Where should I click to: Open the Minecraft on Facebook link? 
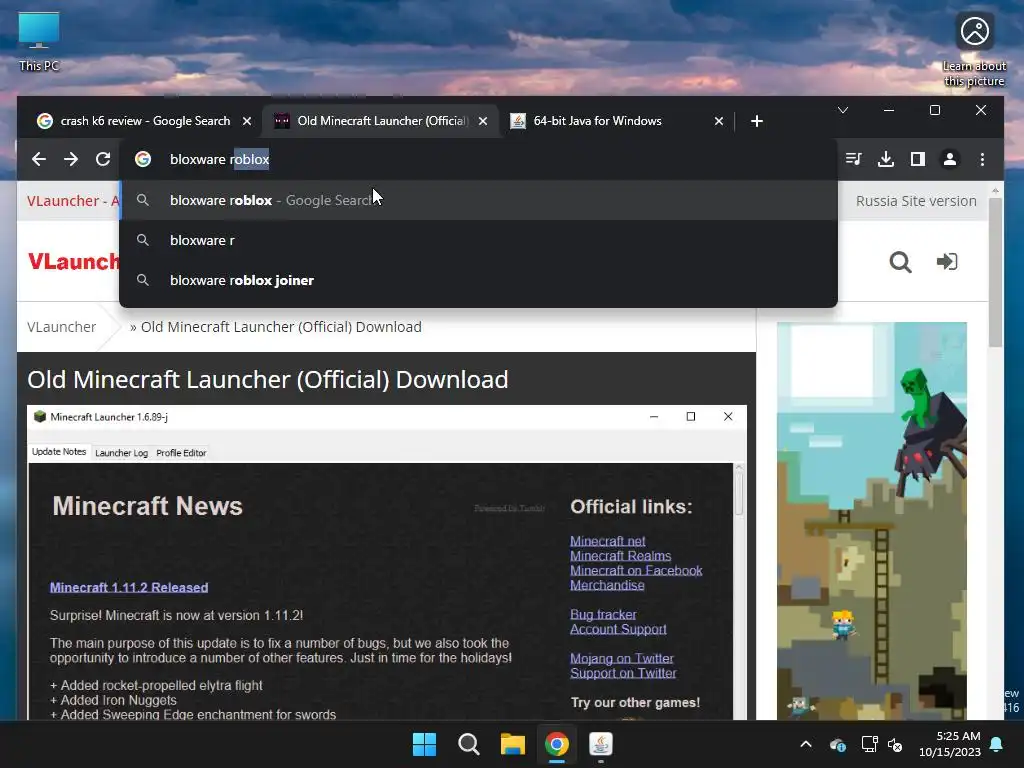pyautogui.click(x=636, y=571)
